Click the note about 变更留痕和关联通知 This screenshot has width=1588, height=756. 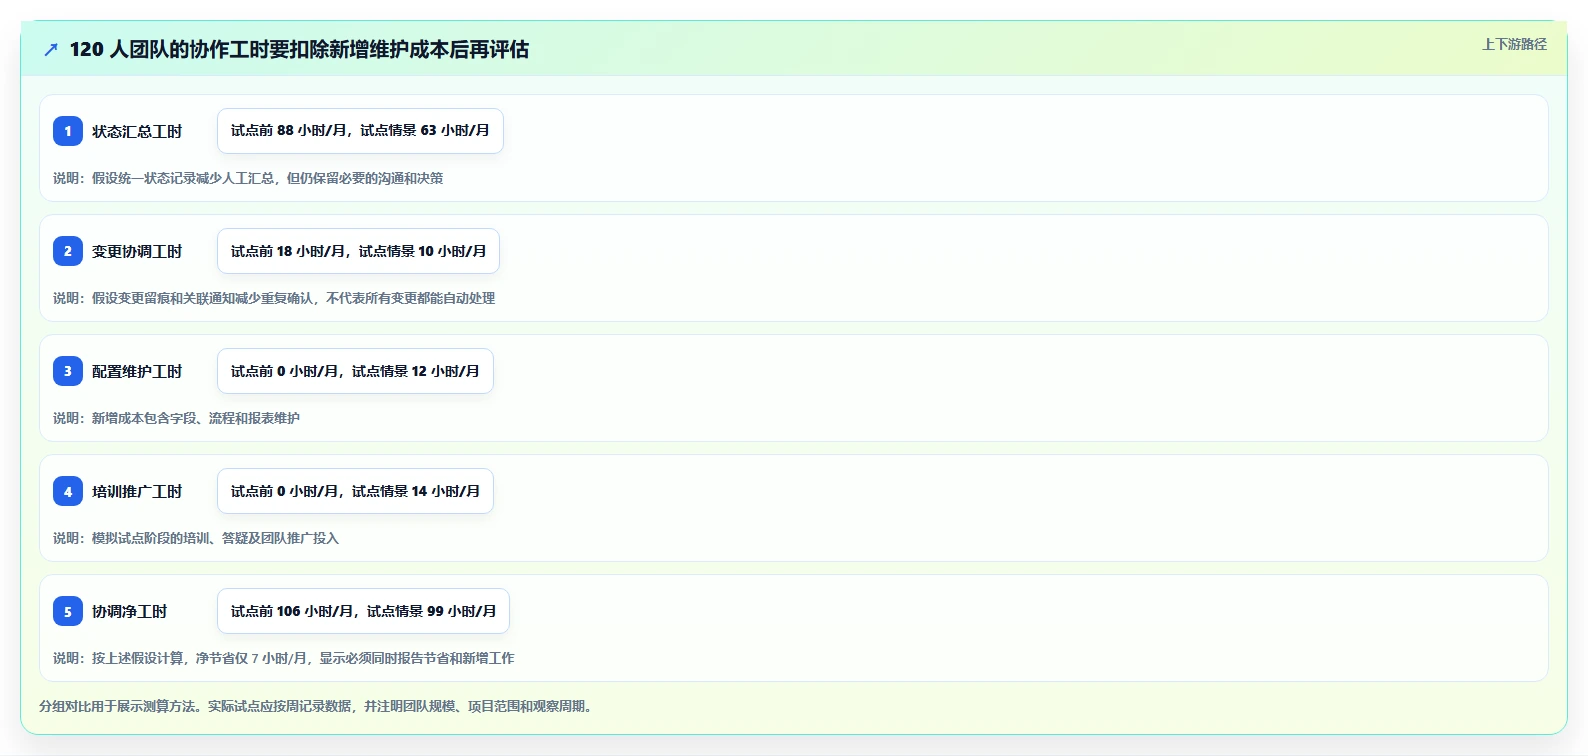[274, 298]
